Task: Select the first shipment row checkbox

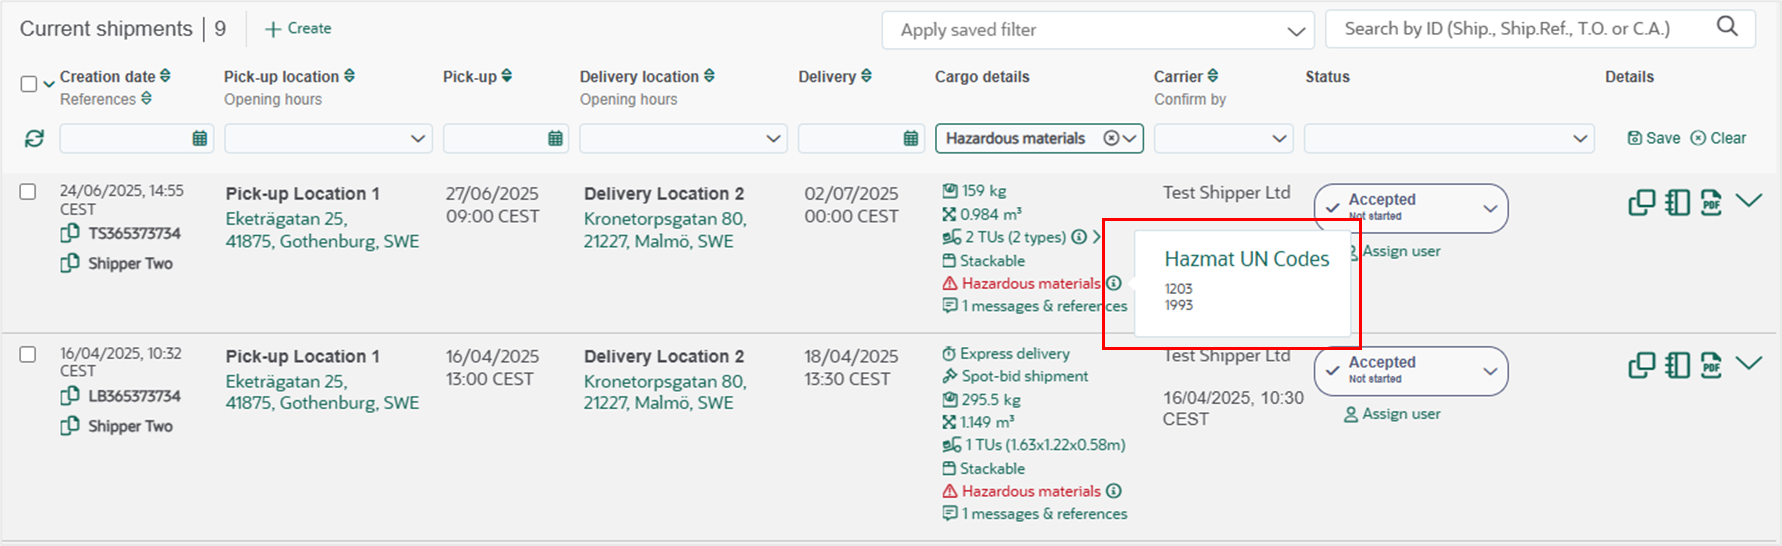Action: coord(28,191)
